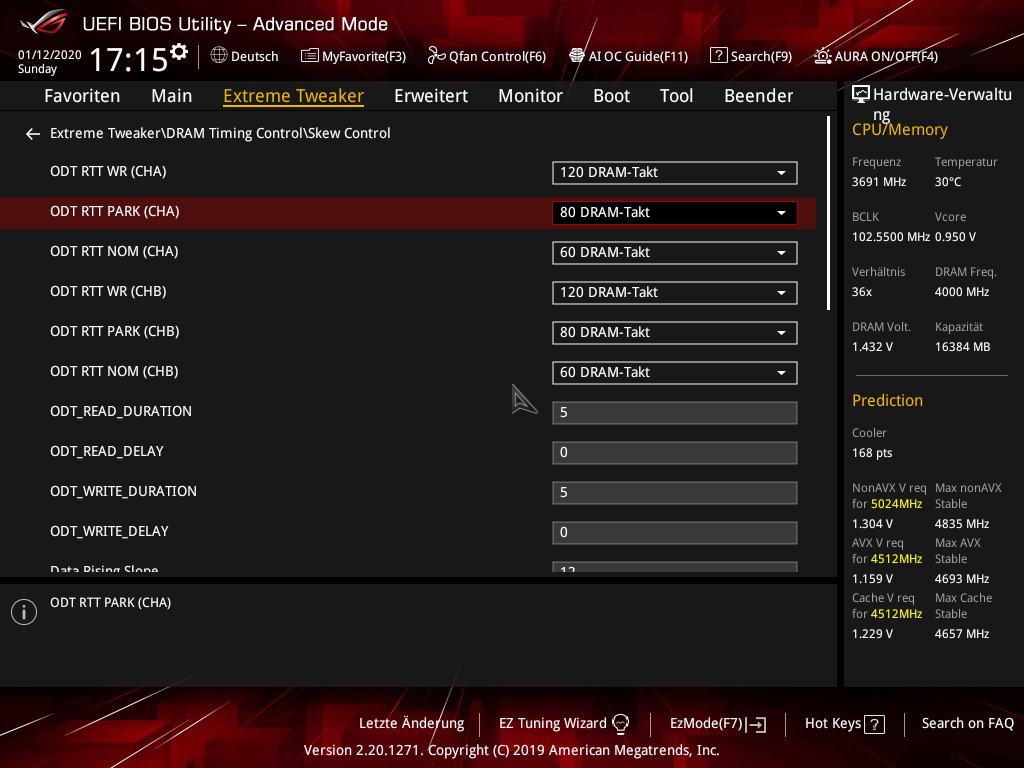Open Qfan Control fan icon
The height and width of the screenshot is (768, 1024).
point(436,56)
